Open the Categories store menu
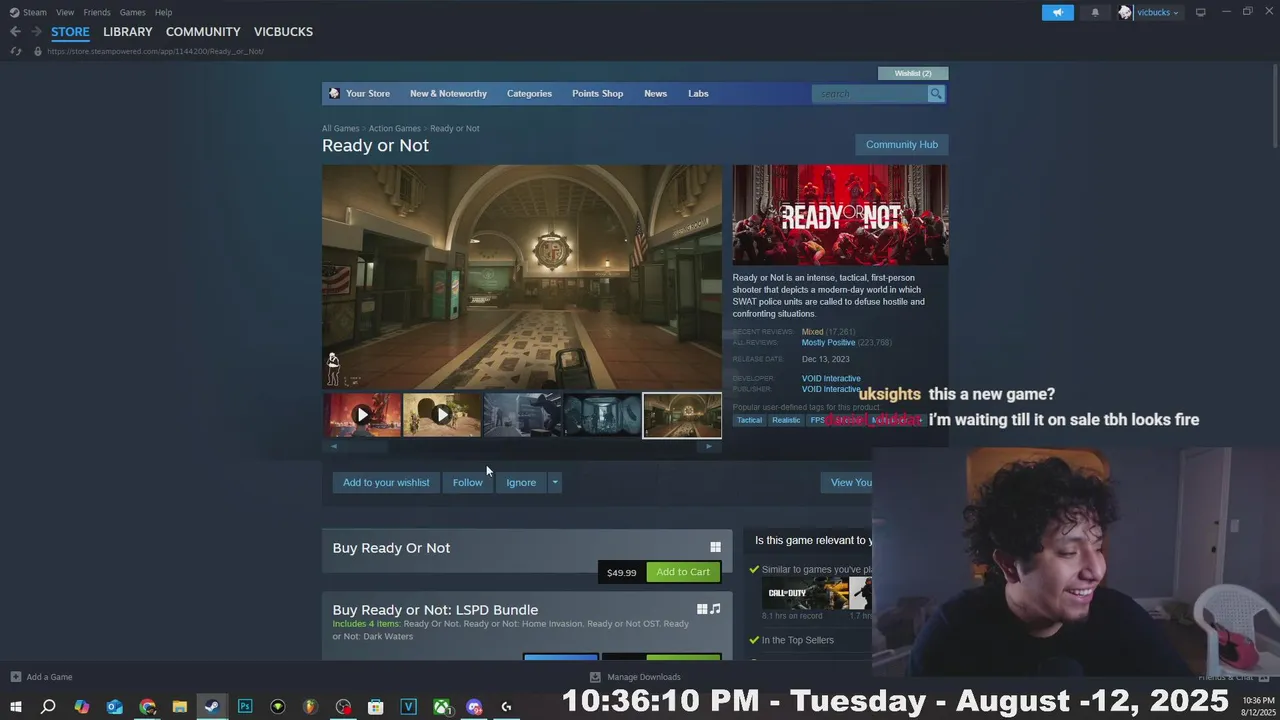1280x720 pixels. [529, 93]
